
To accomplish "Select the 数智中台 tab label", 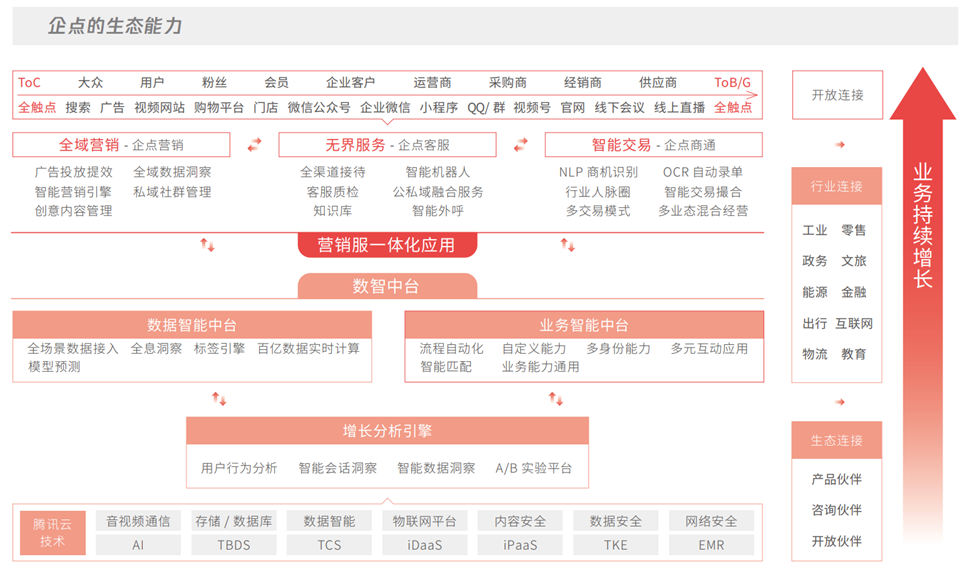I will click(387, 286).
